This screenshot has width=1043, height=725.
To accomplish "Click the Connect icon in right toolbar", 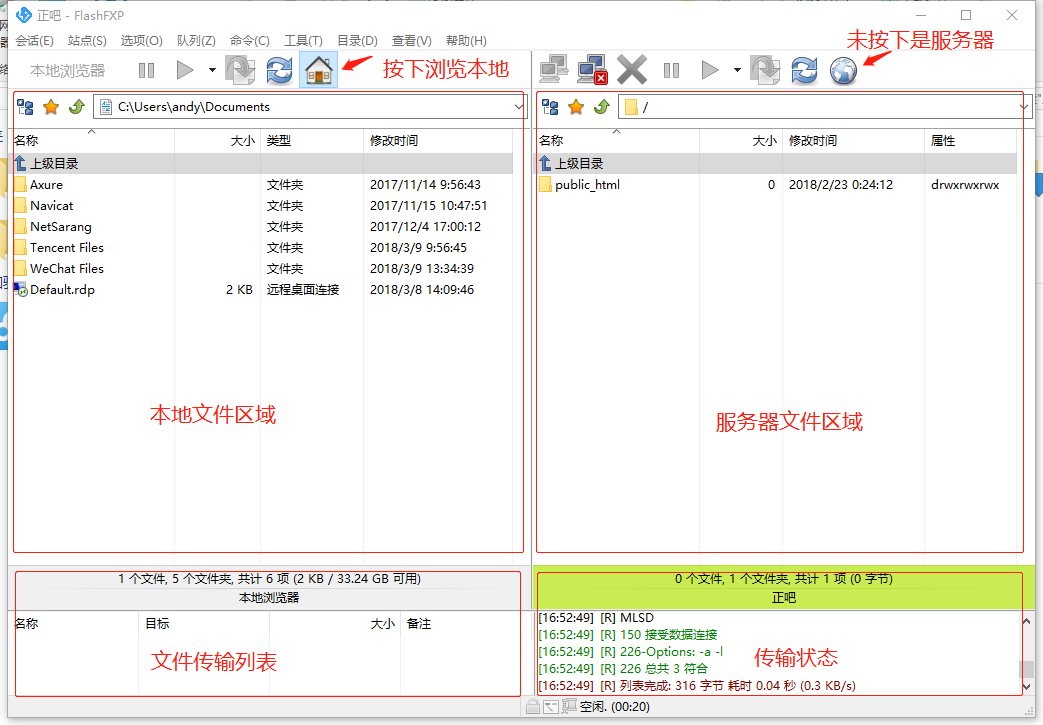I will tap(553, 70).
